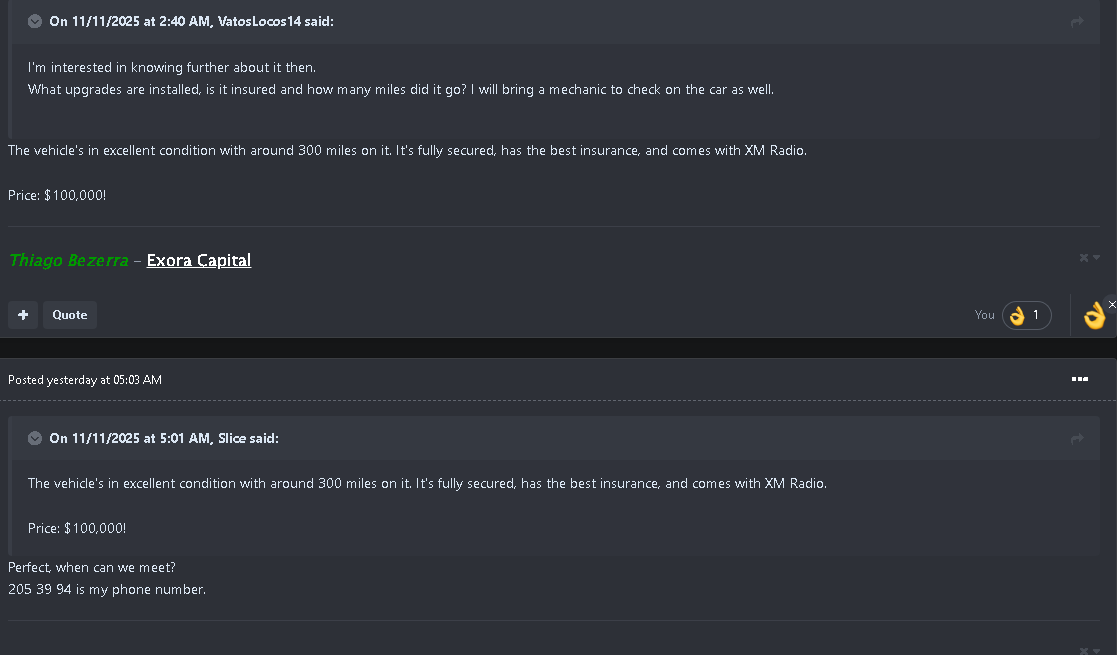Open the 'Posted yesterday at 05:03 AM' permalink
Screen dimensions: 1117x655
85,380
